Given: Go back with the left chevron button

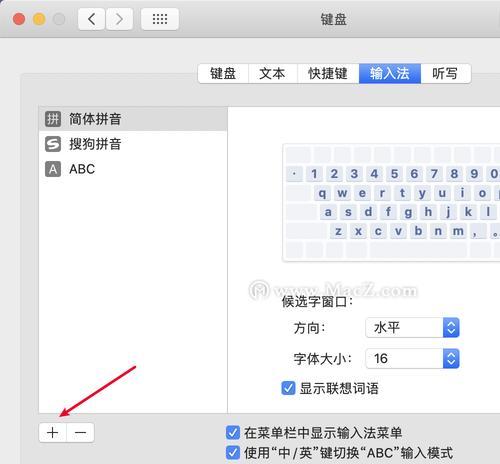Looking at the screenshot, I should [92, 19].
